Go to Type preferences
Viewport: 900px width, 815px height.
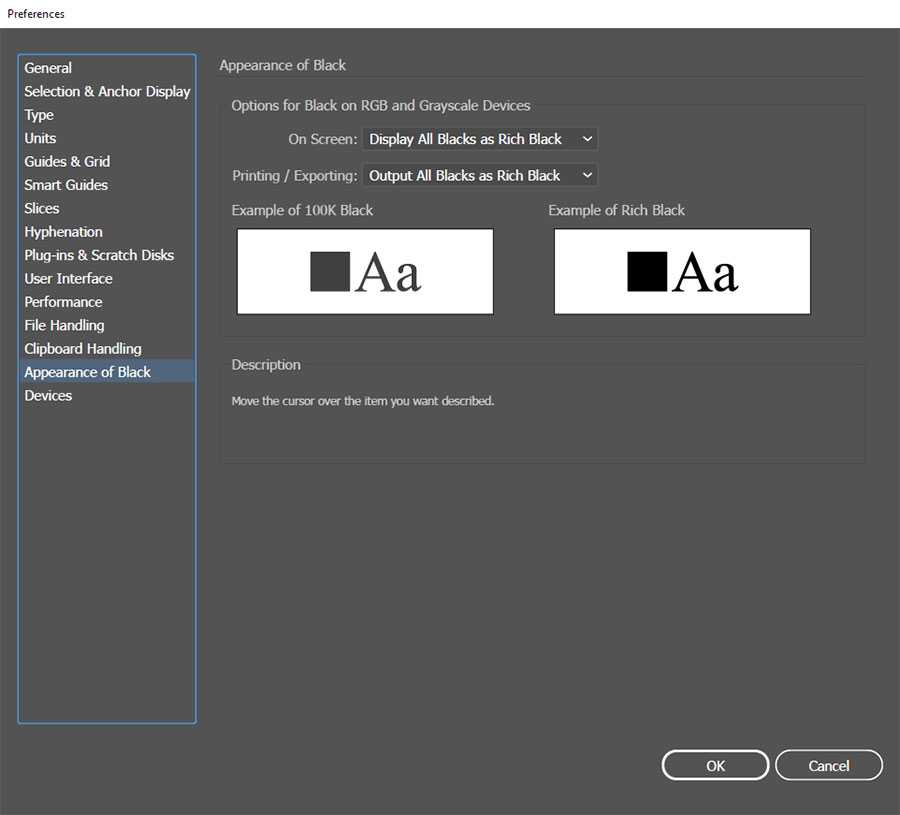pyautogui.click(x=39, y=115)
